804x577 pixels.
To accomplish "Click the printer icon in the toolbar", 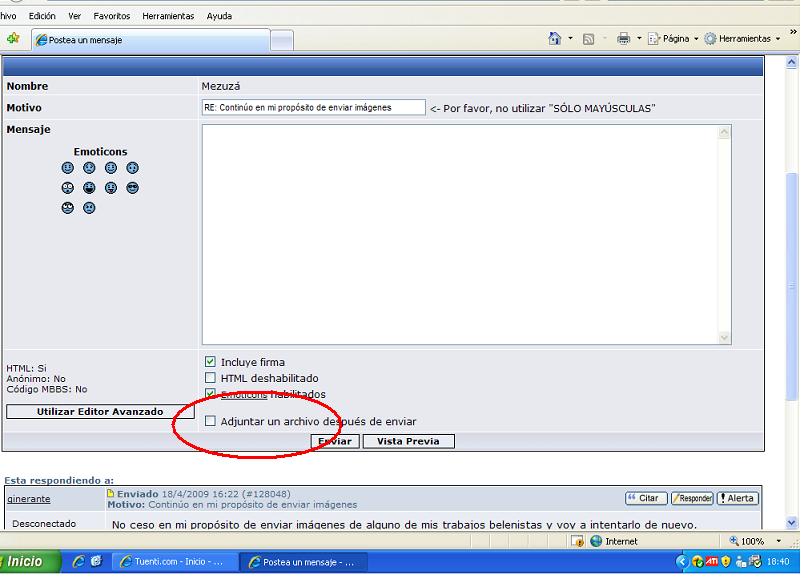I will (x=623, y=39).
